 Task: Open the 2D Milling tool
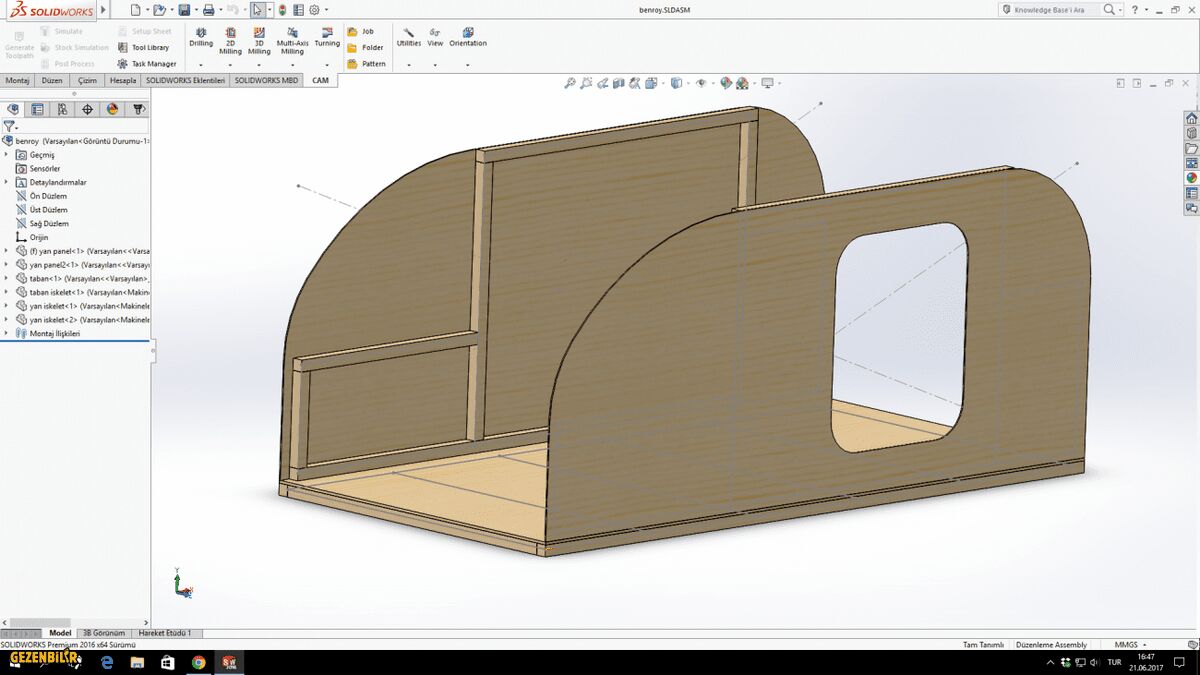230,40
